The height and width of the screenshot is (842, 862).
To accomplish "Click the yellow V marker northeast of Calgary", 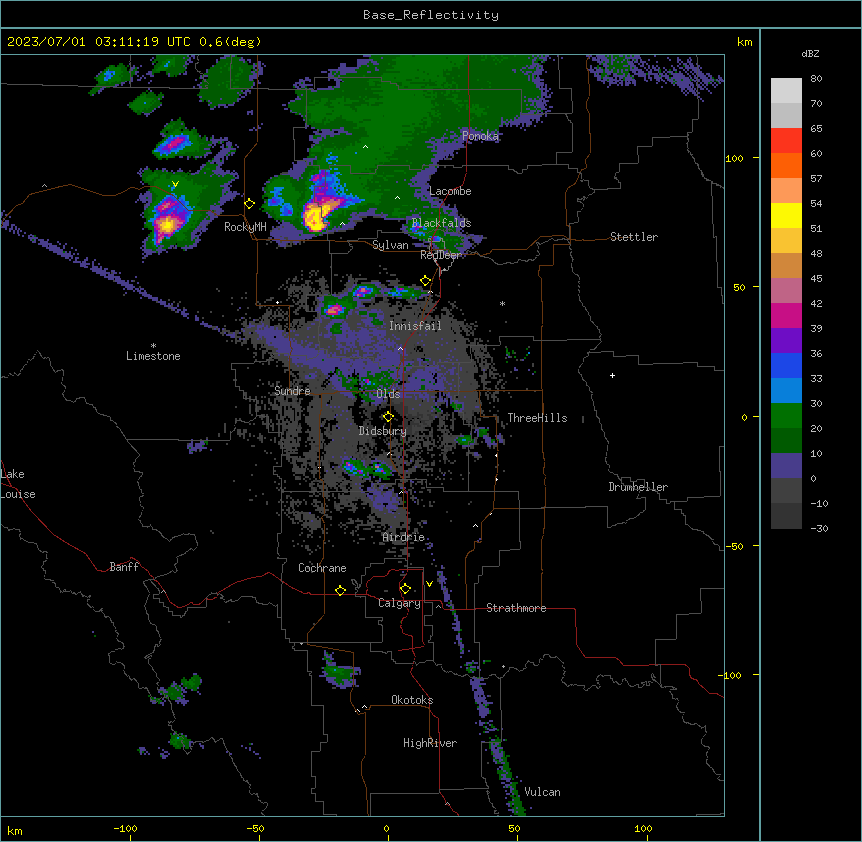I will tap(429, 584).
